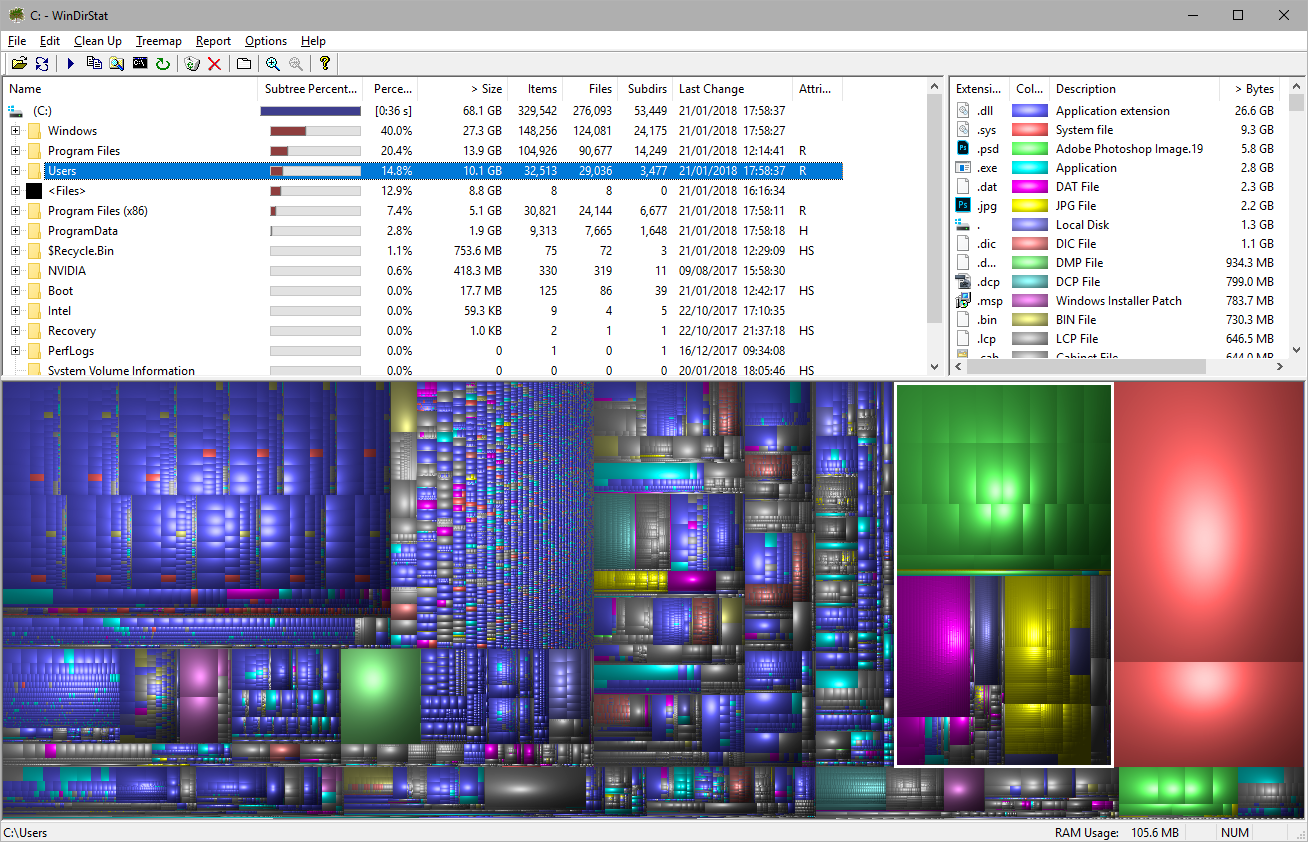Open the Options menu

coord(266,41)
